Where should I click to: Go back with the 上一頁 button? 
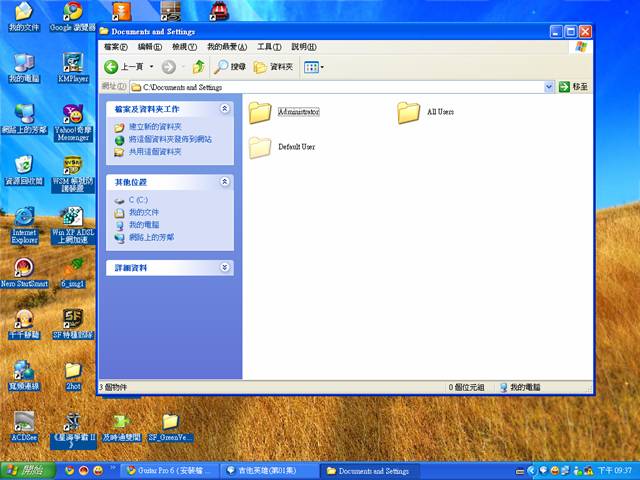[x=123, y=67]
